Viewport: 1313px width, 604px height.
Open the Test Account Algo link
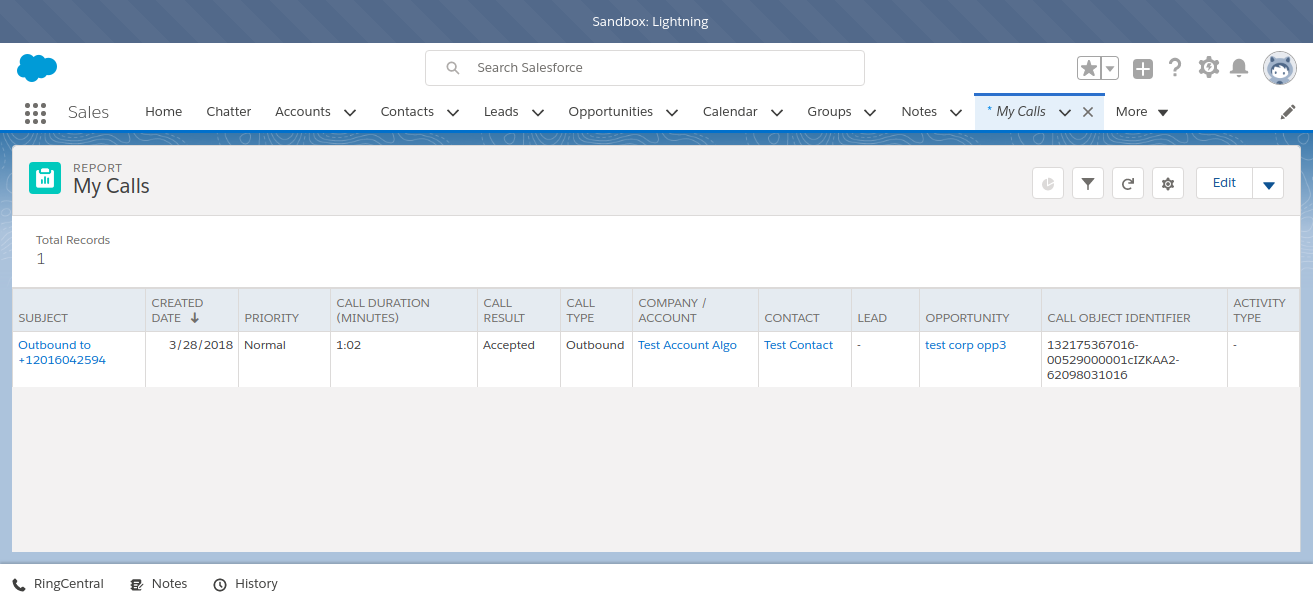[687, 345]
